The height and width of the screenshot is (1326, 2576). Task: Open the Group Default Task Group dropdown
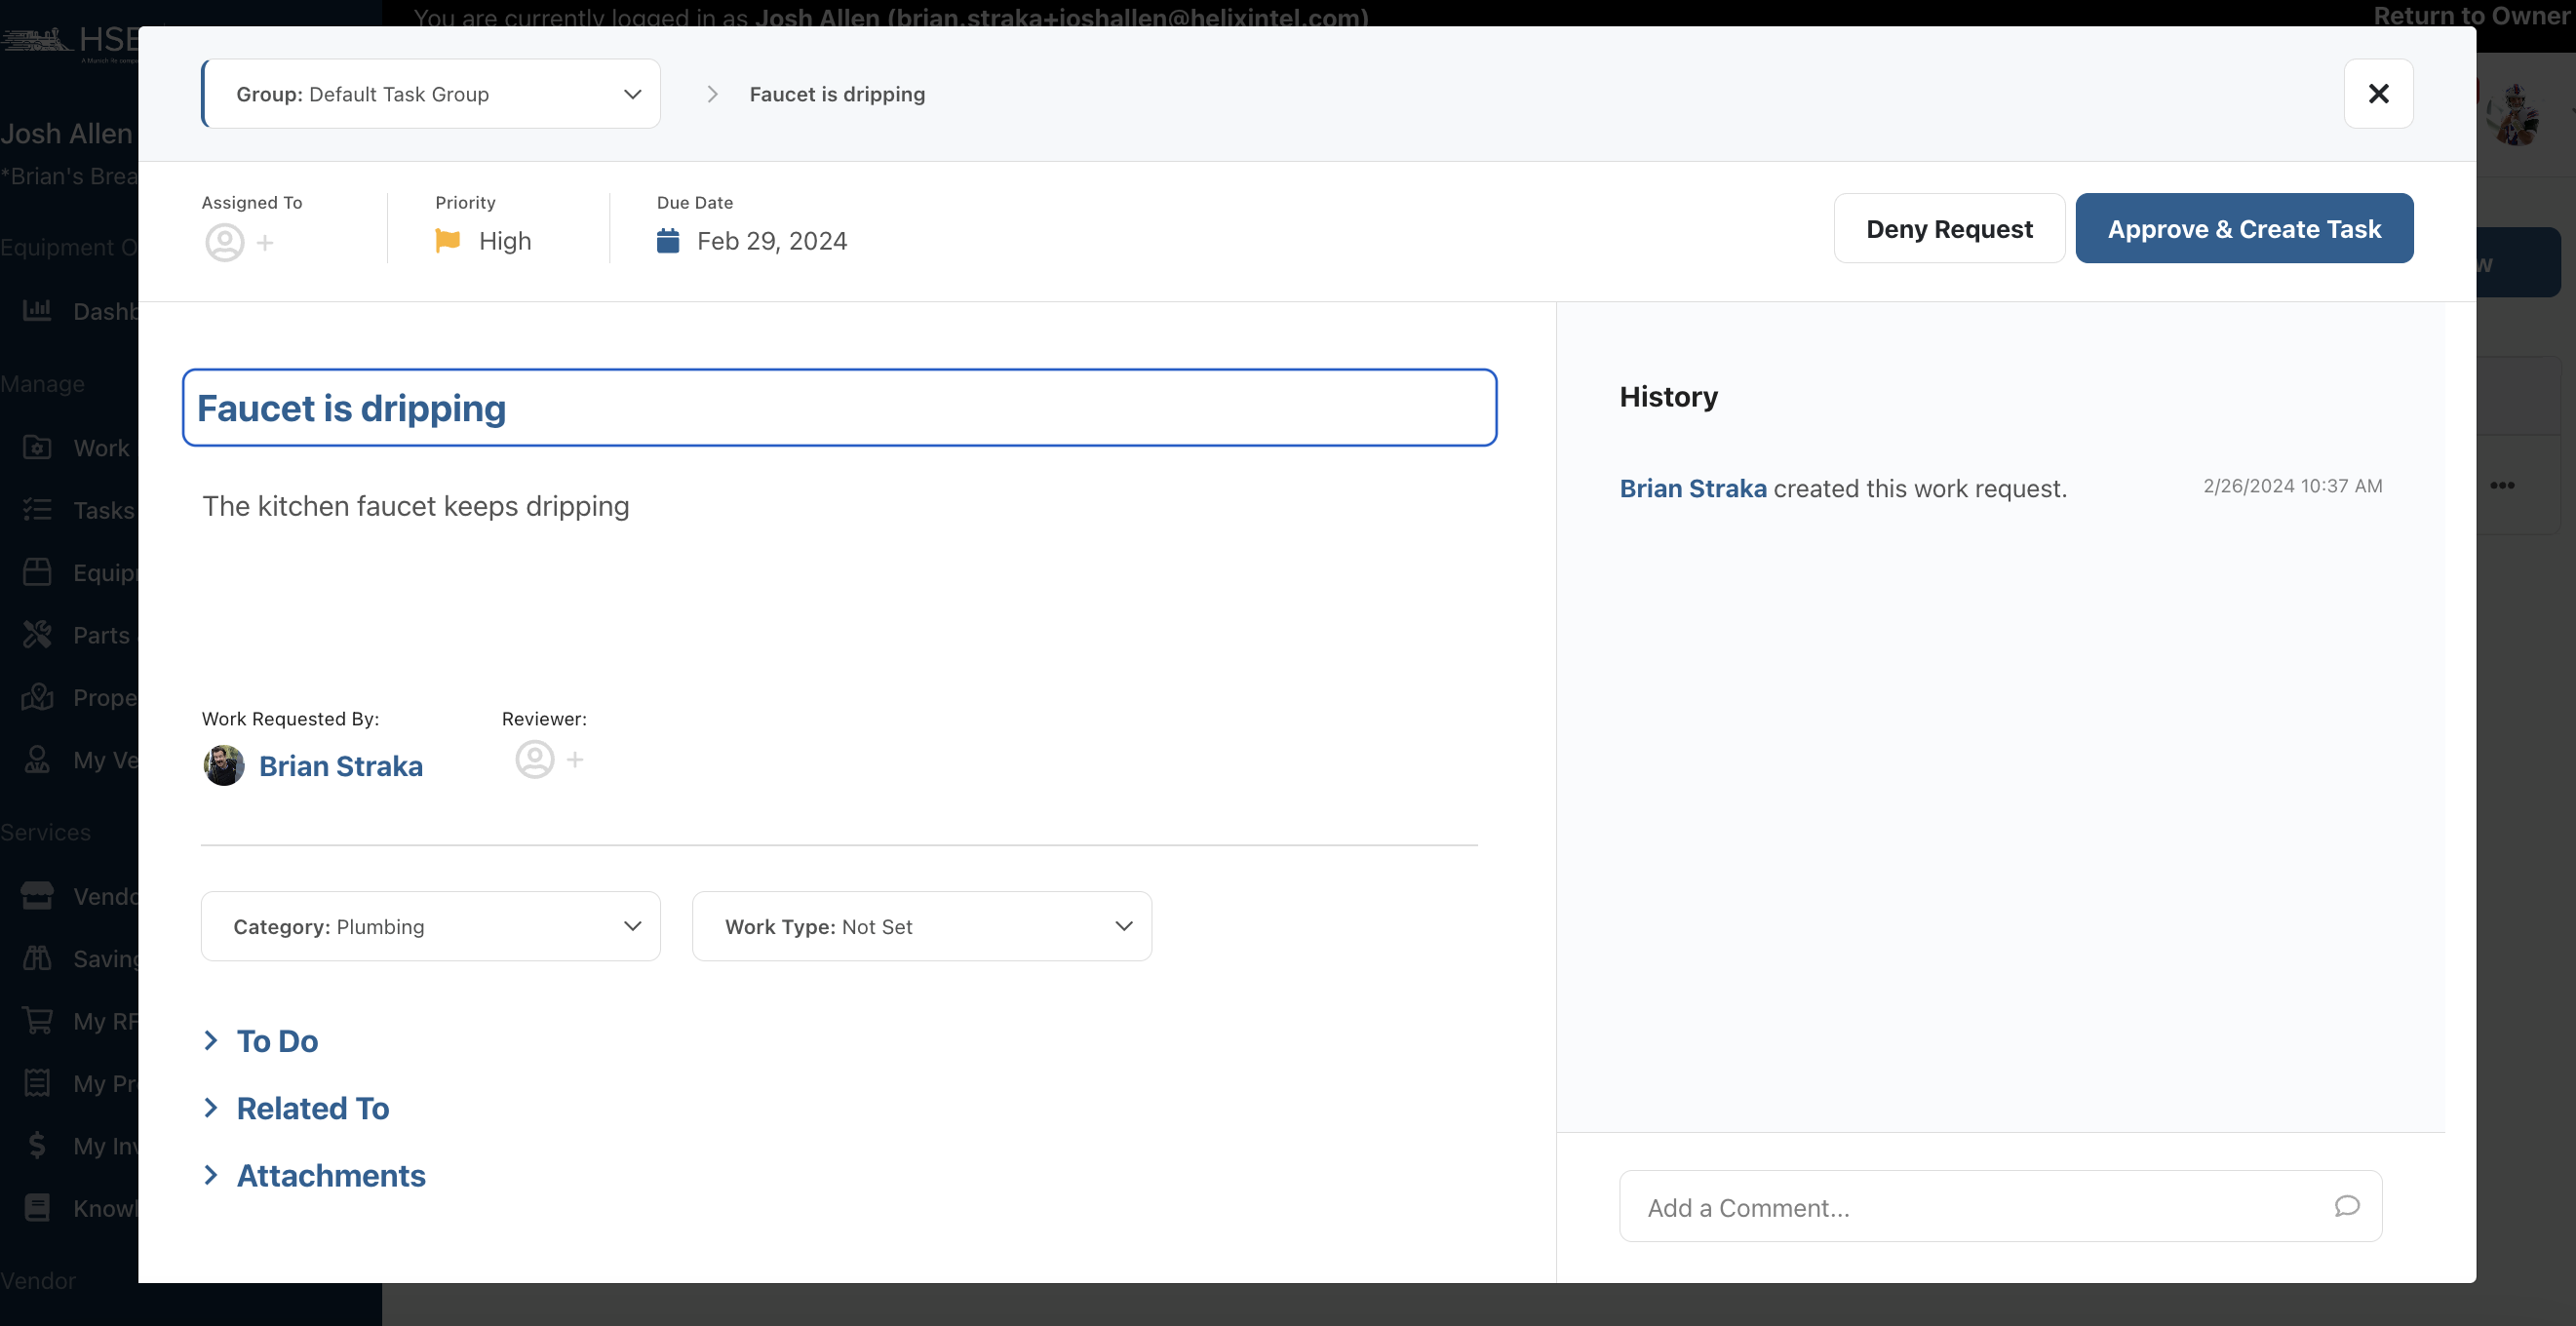pos(431,94)
